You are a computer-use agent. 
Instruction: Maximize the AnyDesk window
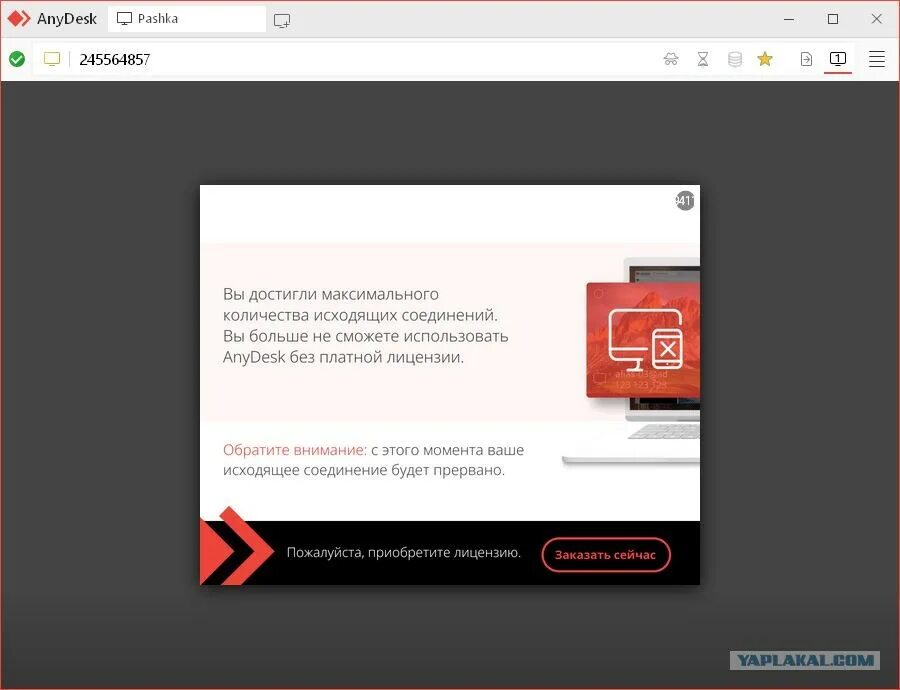pos(833,19)
